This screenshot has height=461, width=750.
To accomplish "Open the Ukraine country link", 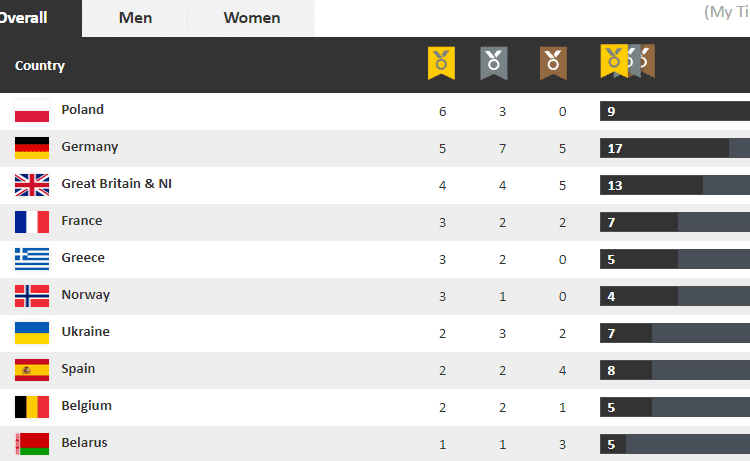I will (86, 332).
